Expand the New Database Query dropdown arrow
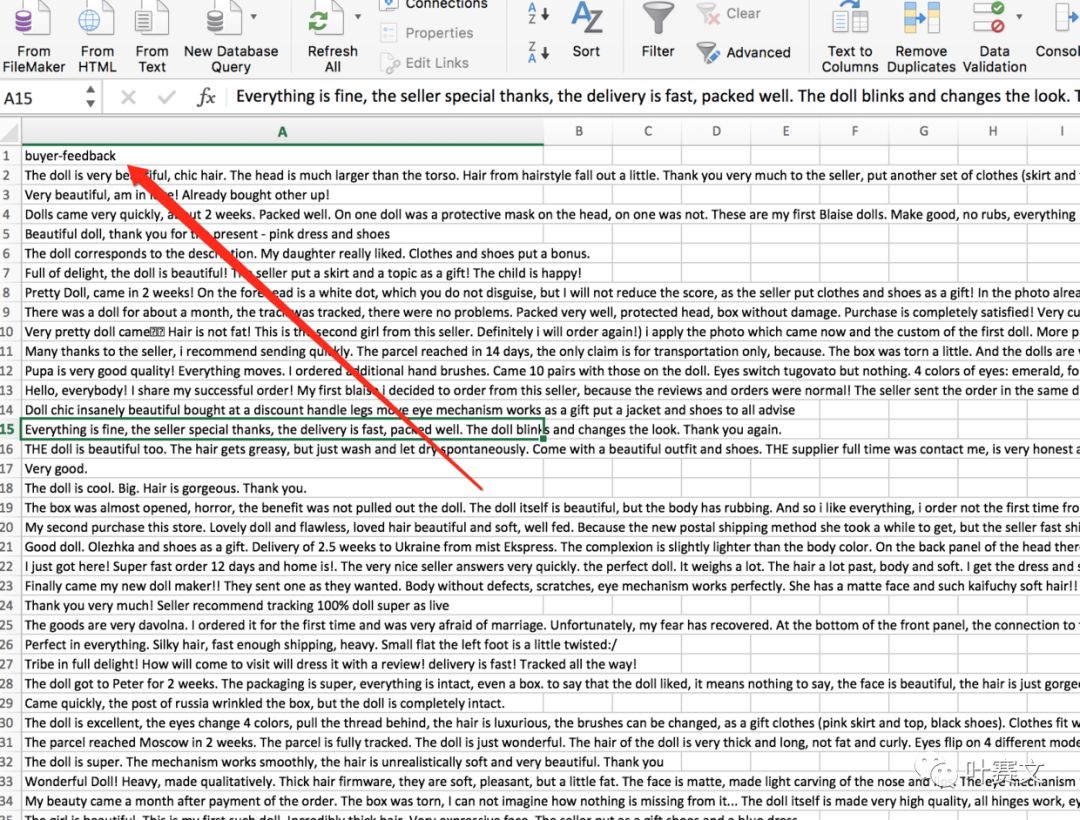Viewport: 1080px width, 820px height. (253, 17)
